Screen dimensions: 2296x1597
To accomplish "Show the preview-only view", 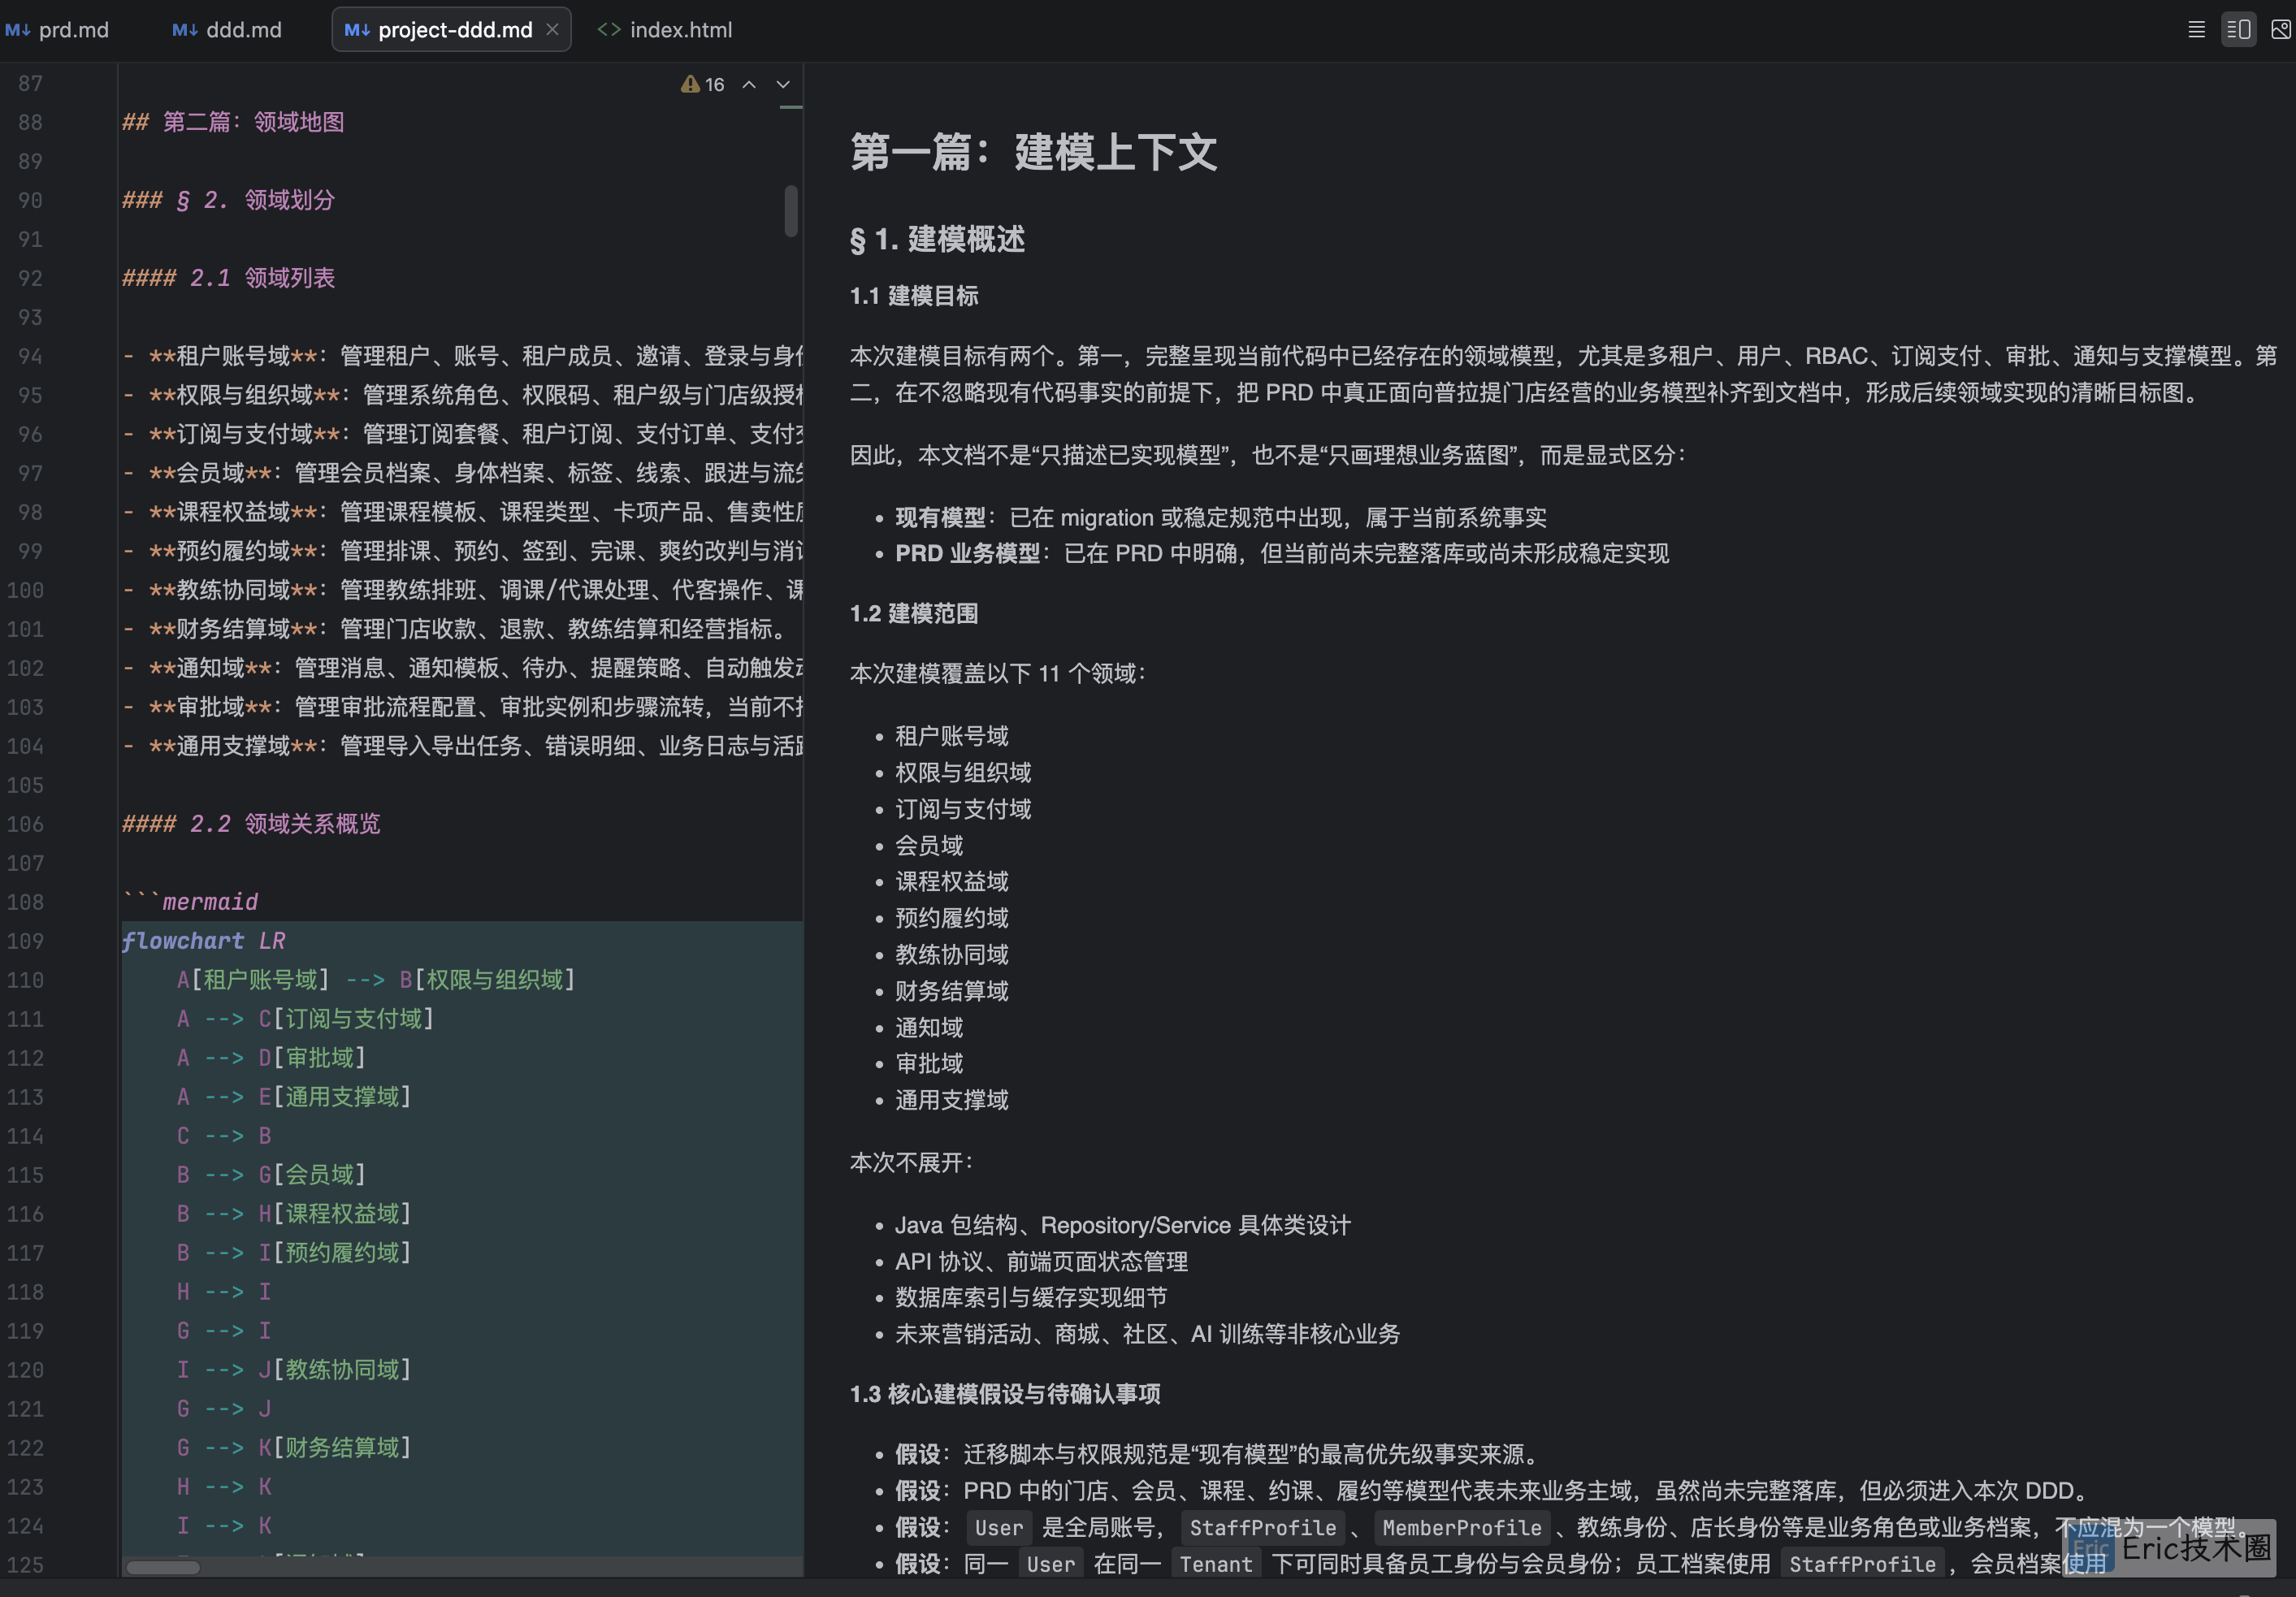I will [x=2280, y=30].
